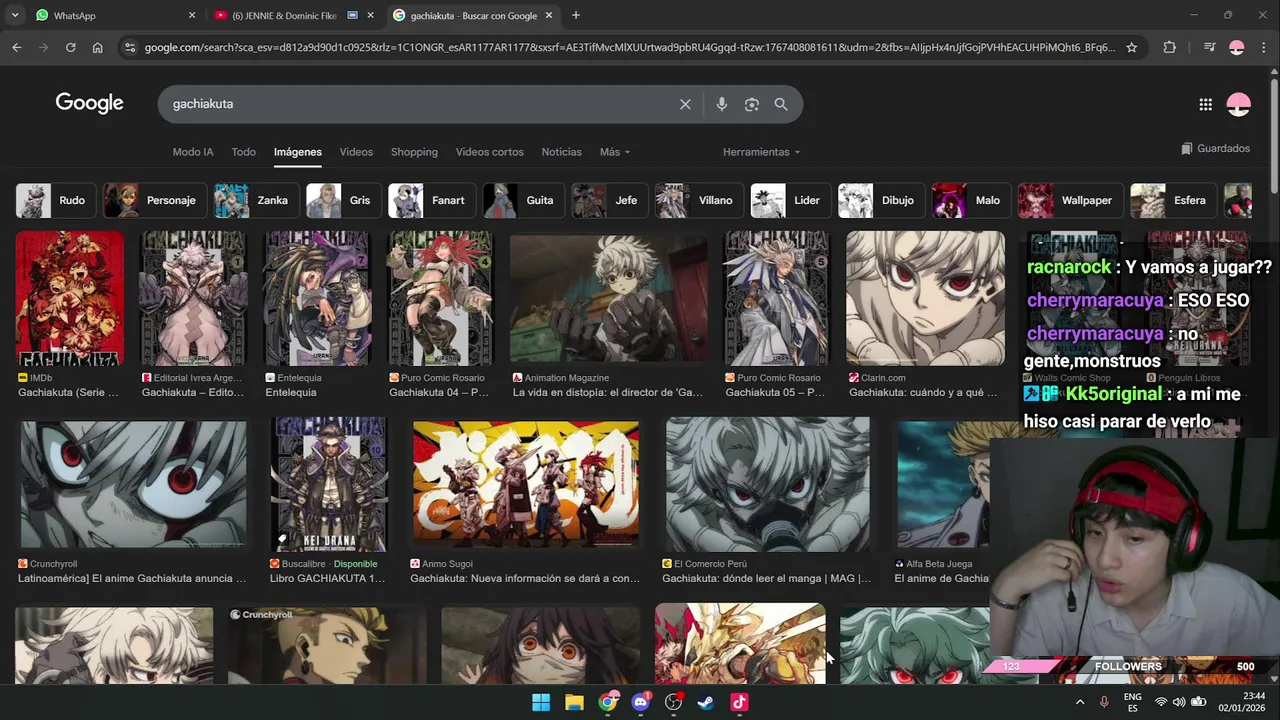The width and height of the screenshot is (1280, 720).
Task: Go back to the previous page
Action: 16,47
